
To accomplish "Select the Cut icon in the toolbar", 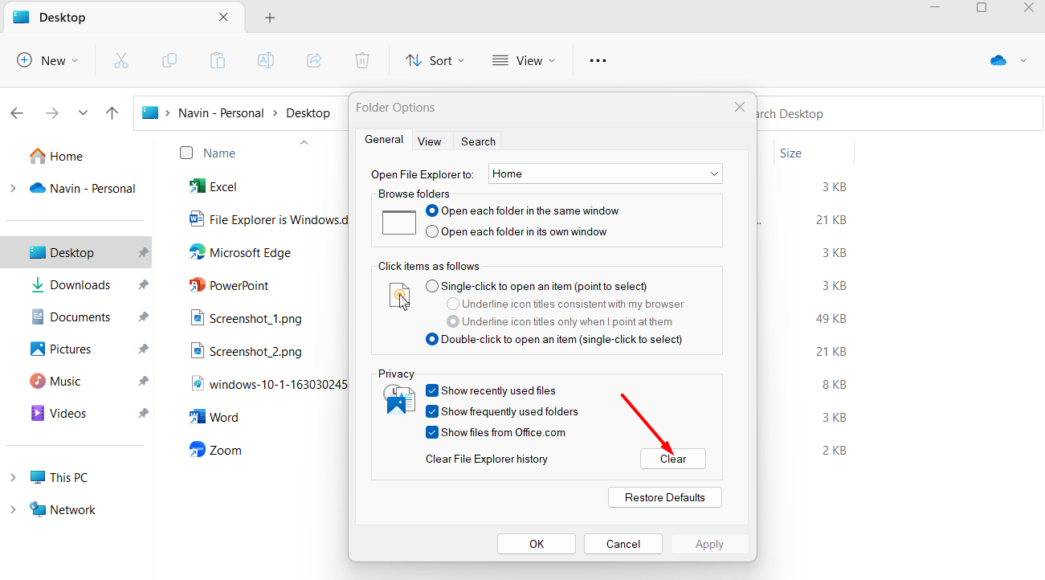I will [x=121, y=60].
